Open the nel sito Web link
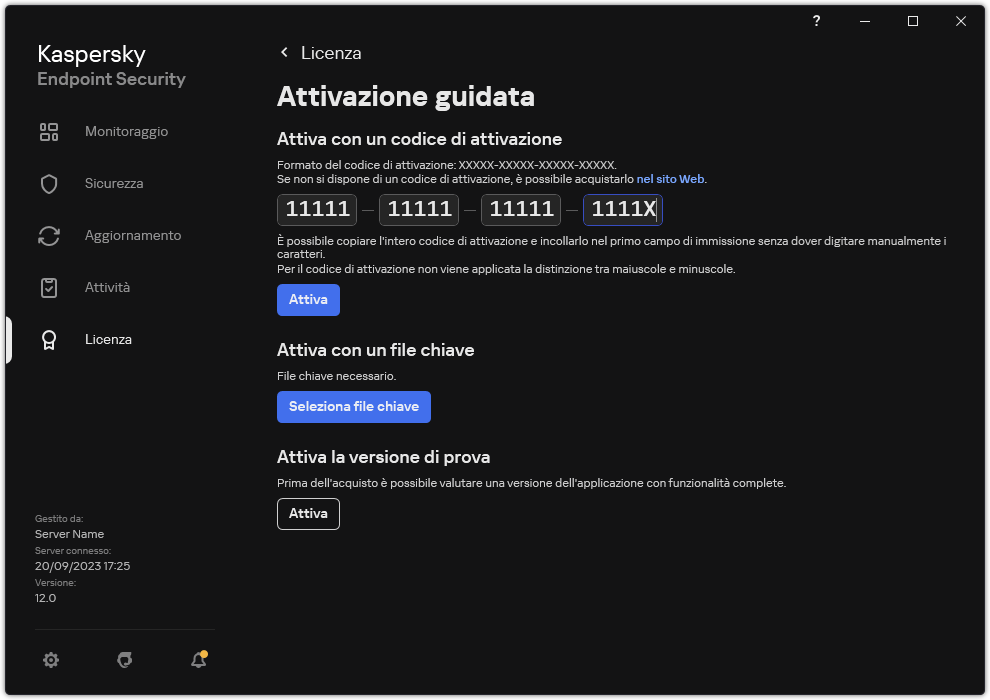Screen dimensions: 990x700 670,178
